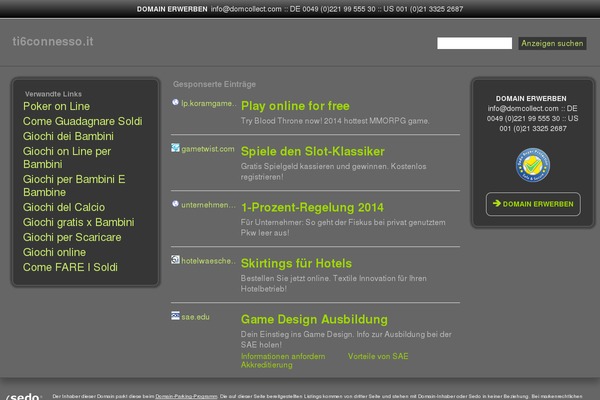Click the Try Blood Throne now description
Viewport: 600px width, 400px height.
335,121
